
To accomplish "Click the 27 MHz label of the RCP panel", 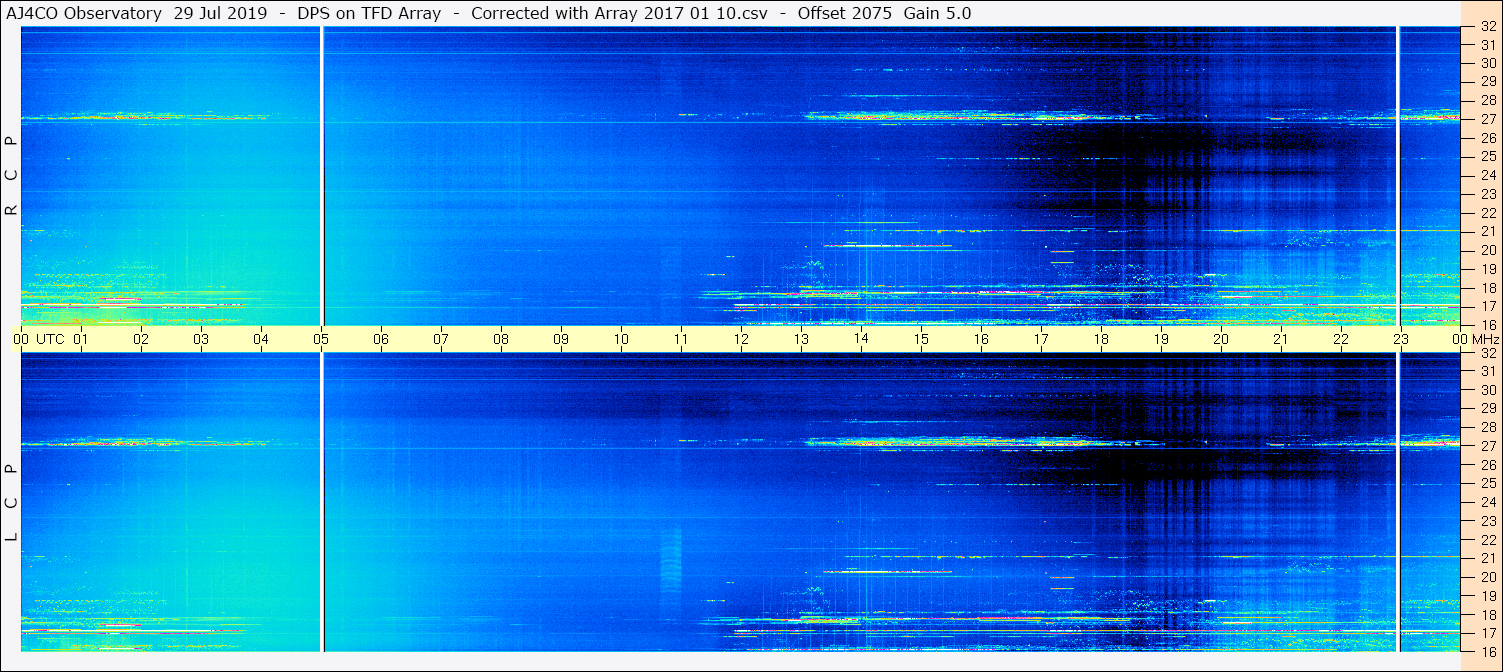I will click(x=1487, y=119).
